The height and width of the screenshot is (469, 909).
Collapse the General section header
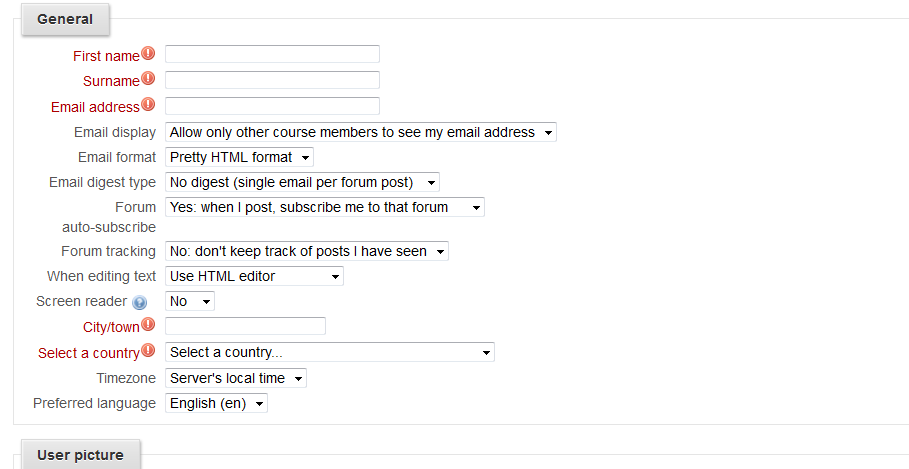tap(65, 19)
